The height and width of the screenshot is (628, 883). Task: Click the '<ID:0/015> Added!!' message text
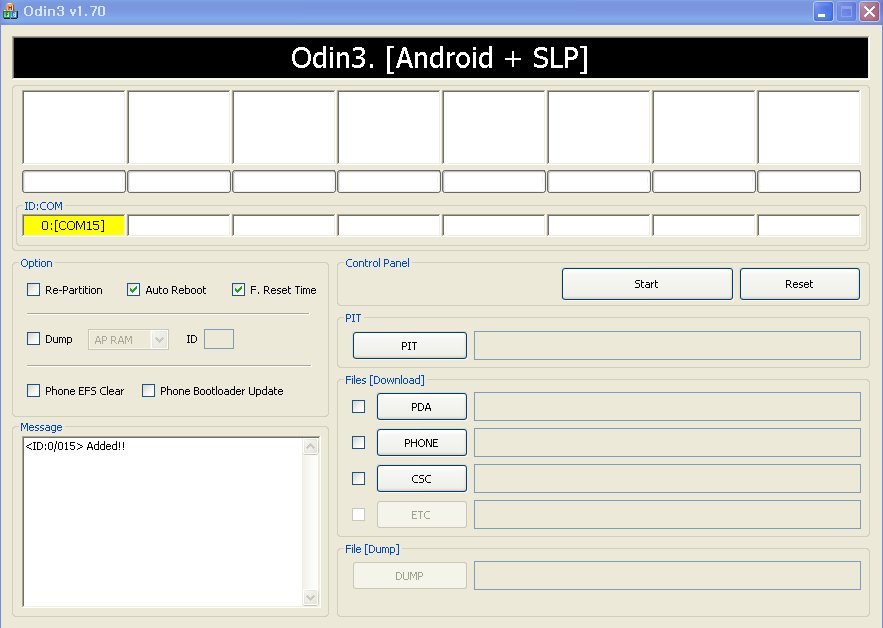click(75, 446)
